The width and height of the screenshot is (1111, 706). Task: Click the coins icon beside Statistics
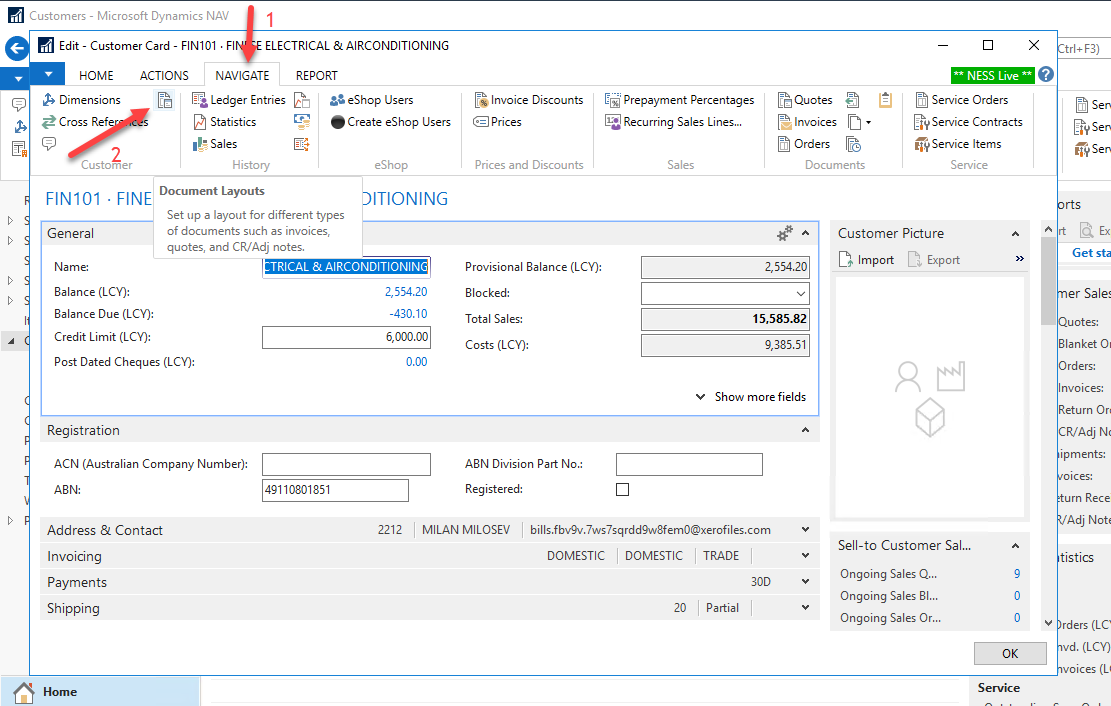[302, 122]
